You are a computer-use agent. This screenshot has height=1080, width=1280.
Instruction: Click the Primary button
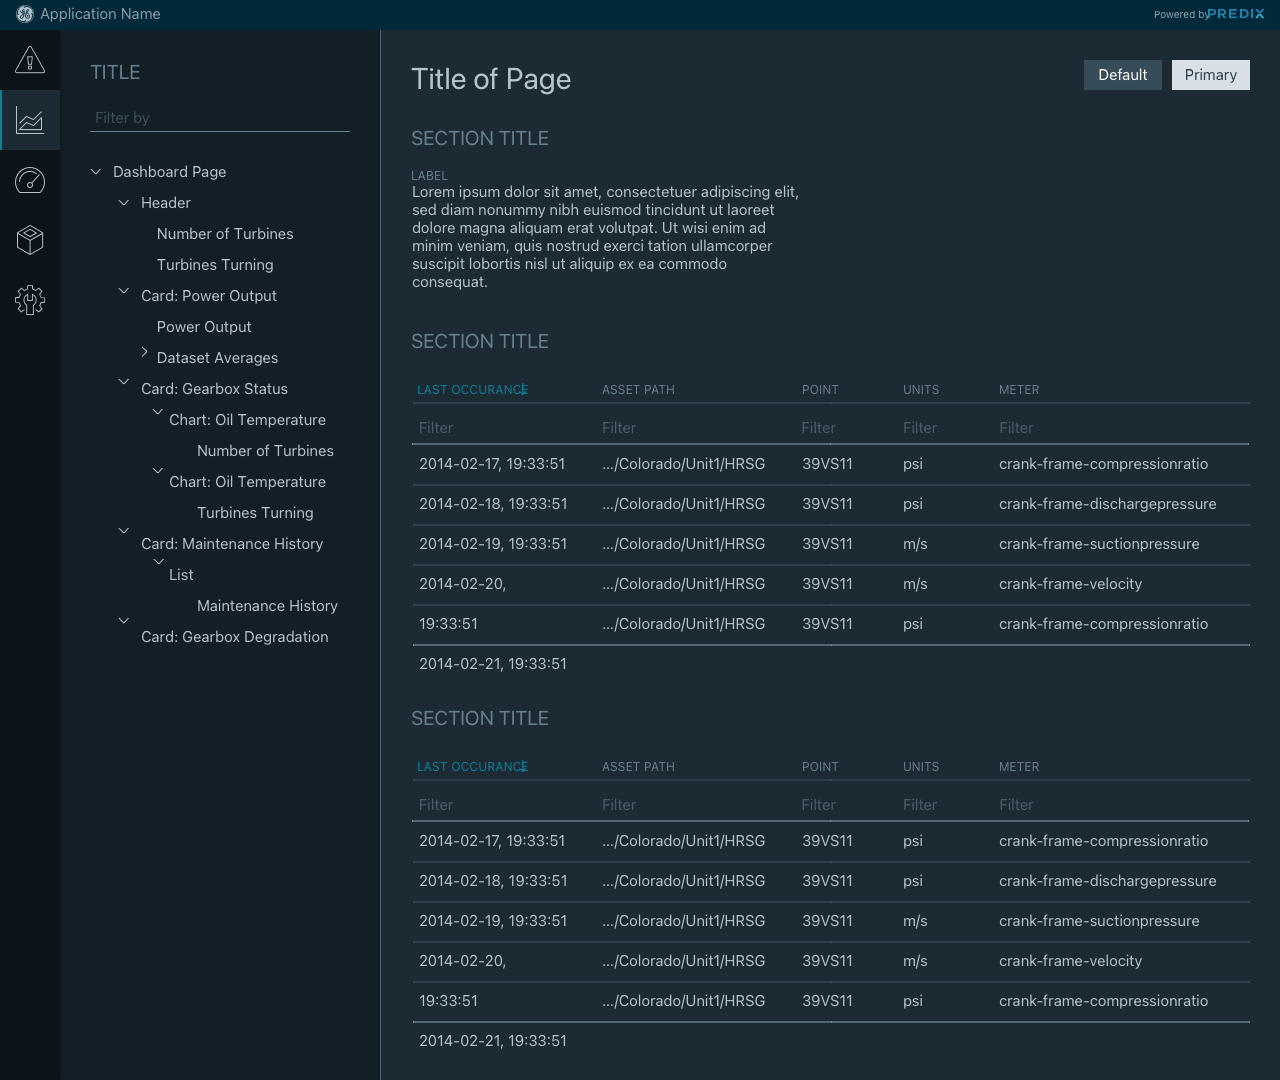(x=1210, y=75)
